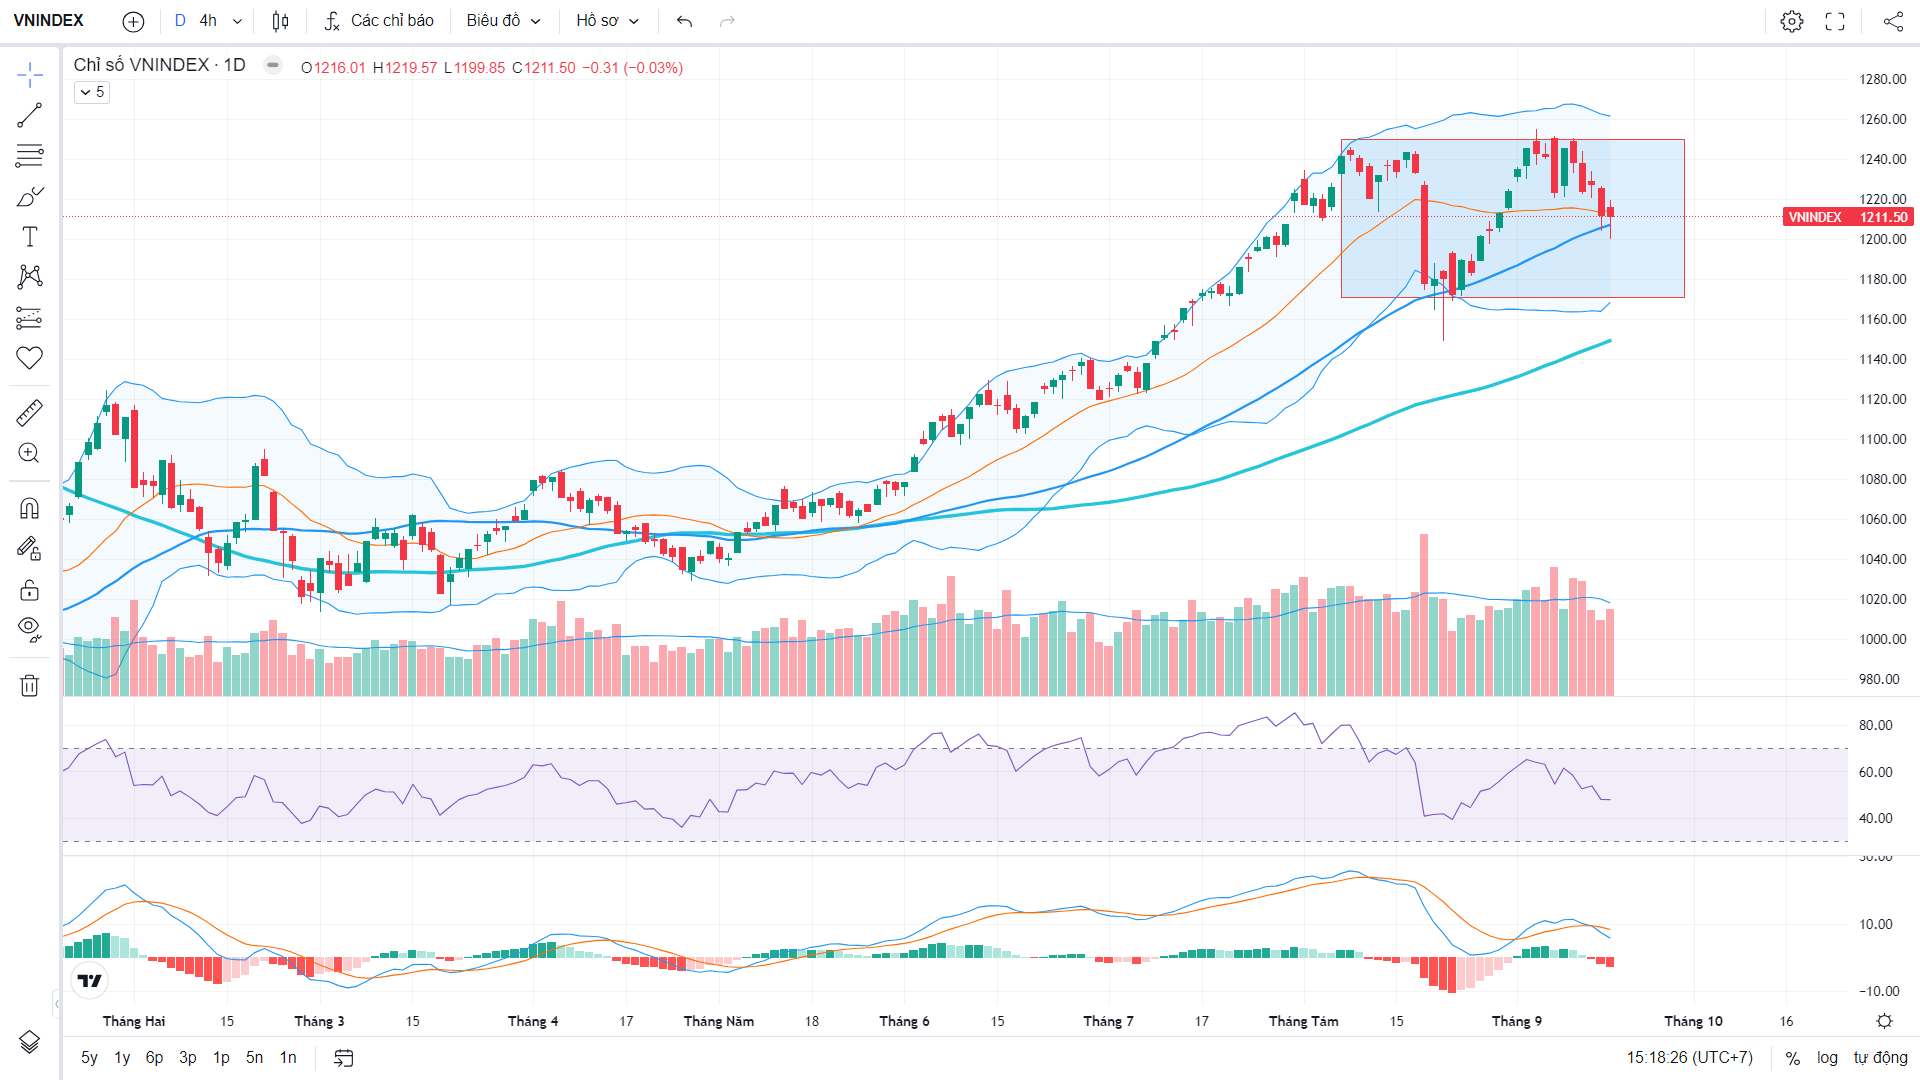Viewport: 1920px width, 1080px height.
Task: Select the text annotation tool
Action: pos(30,237)
